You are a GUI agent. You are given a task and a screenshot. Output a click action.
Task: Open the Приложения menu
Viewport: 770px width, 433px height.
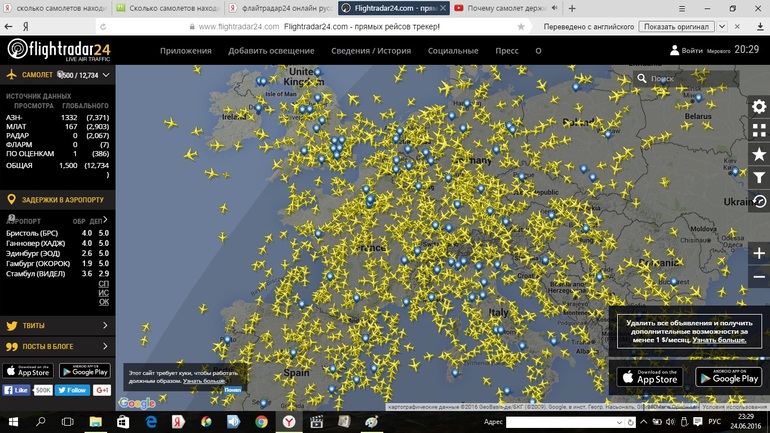pos(185,50)
